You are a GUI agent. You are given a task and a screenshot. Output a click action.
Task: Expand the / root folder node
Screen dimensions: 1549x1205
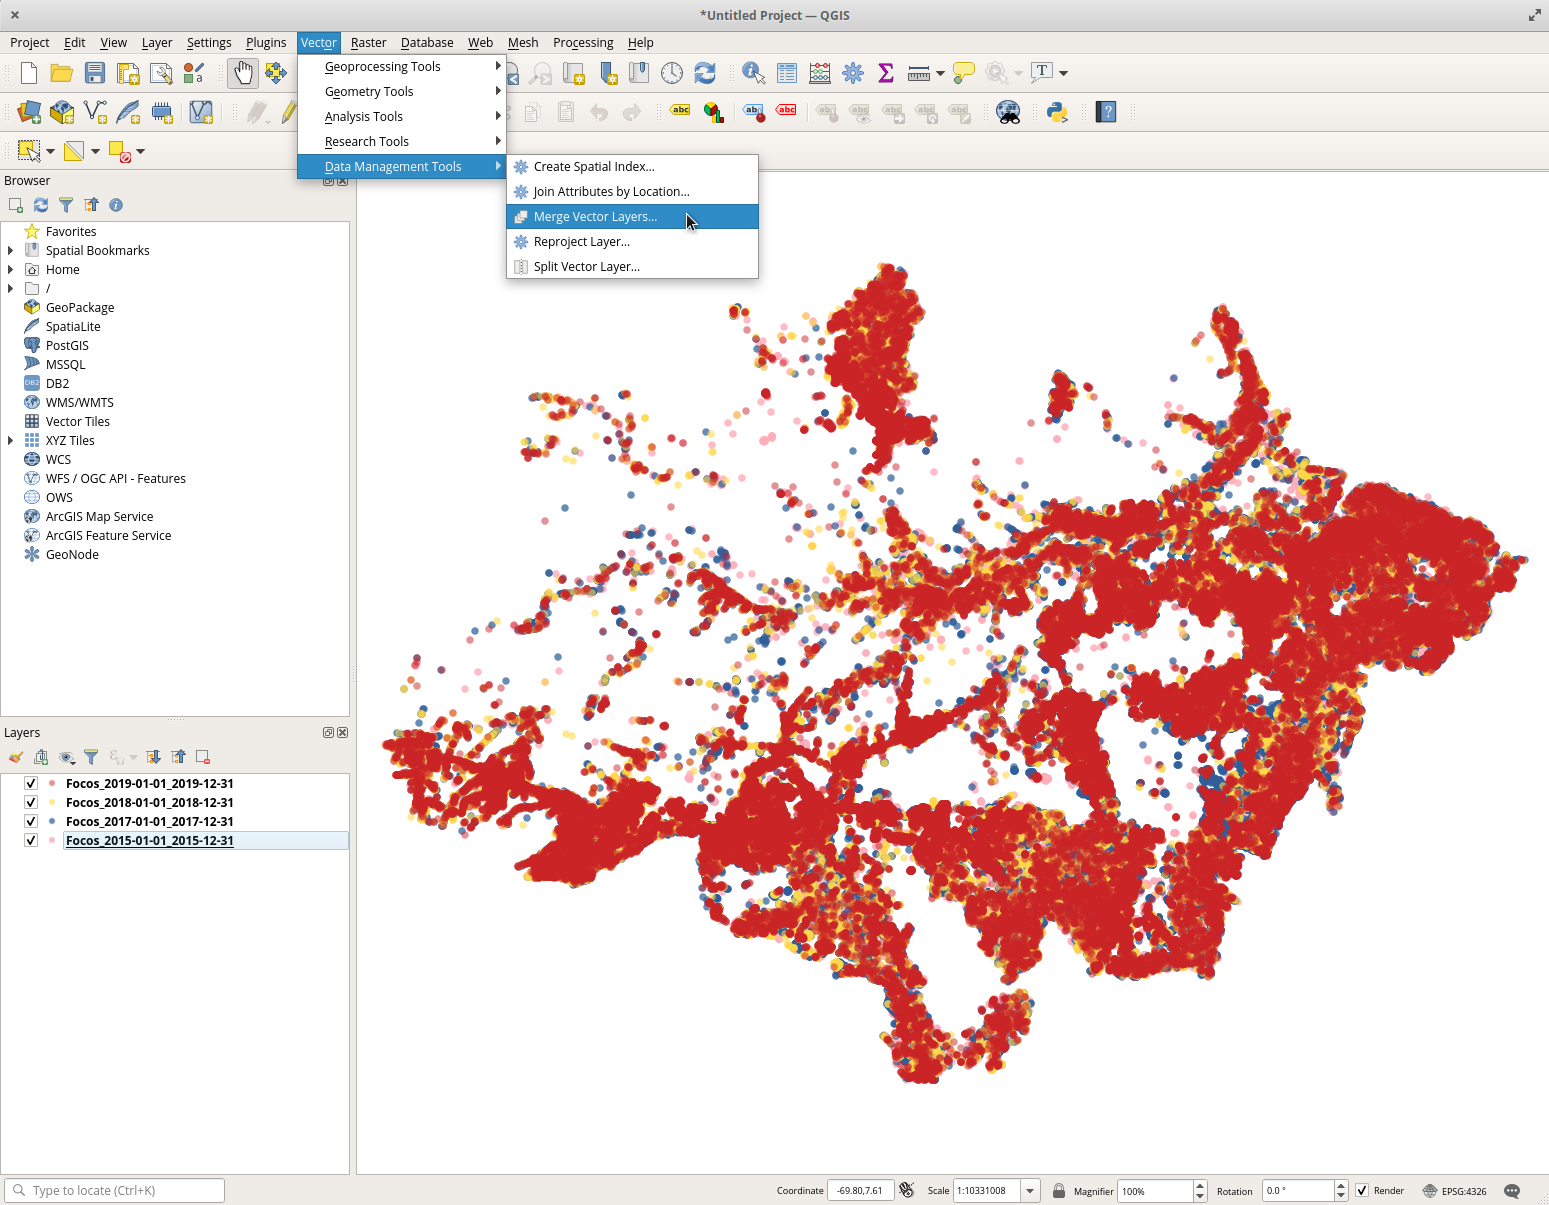11,289
